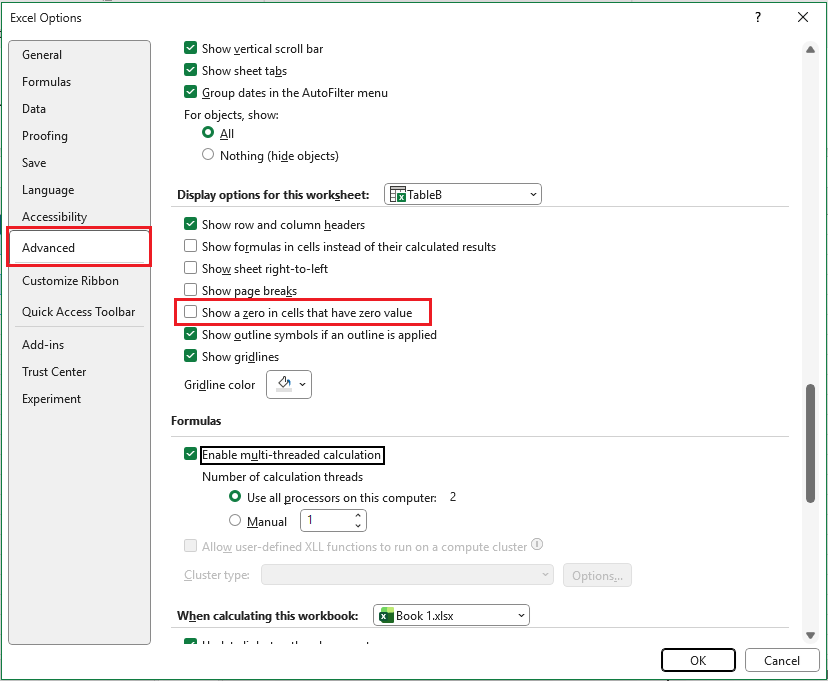The image size is (828, 681).
Task: Go to the Proofing category
Action: (45, 136)
